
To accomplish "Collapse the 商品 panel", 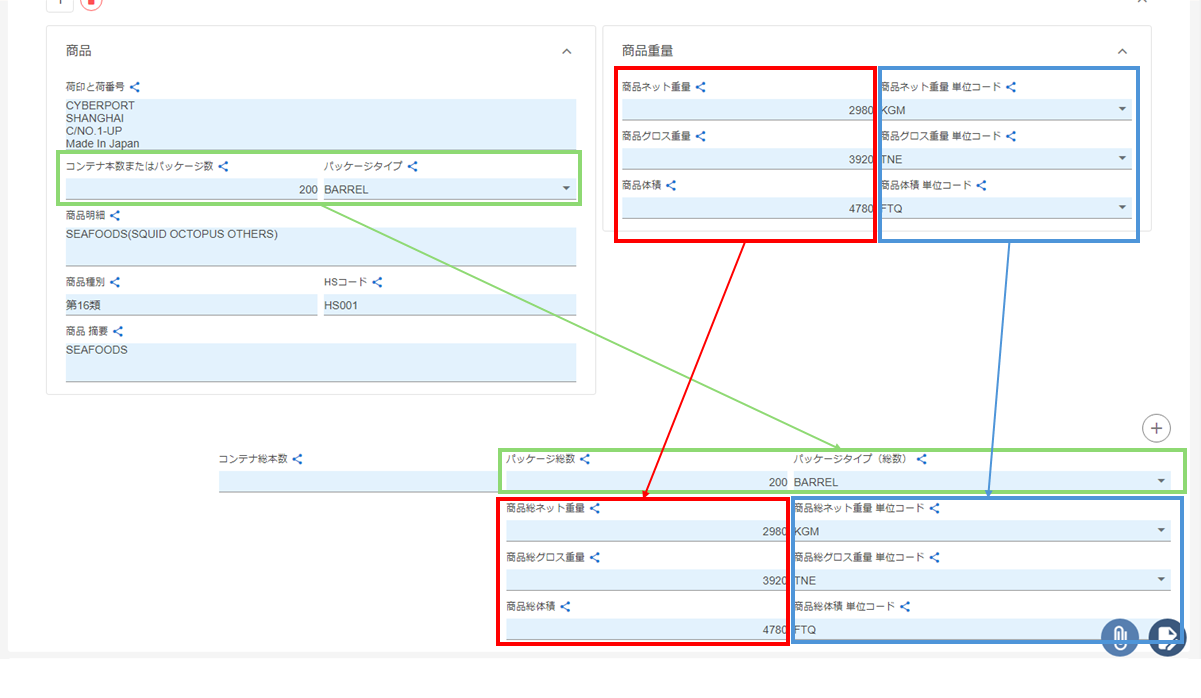I will (567, 51).
